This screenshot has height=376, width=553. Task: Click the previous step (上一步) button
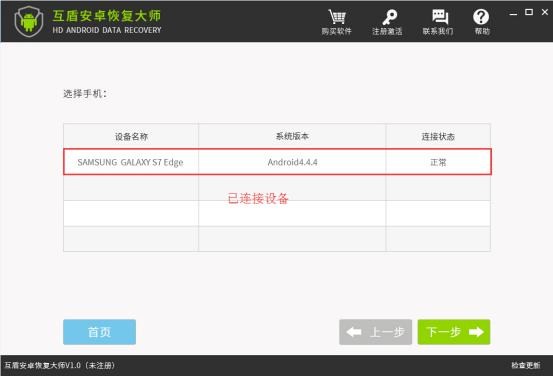375,332
